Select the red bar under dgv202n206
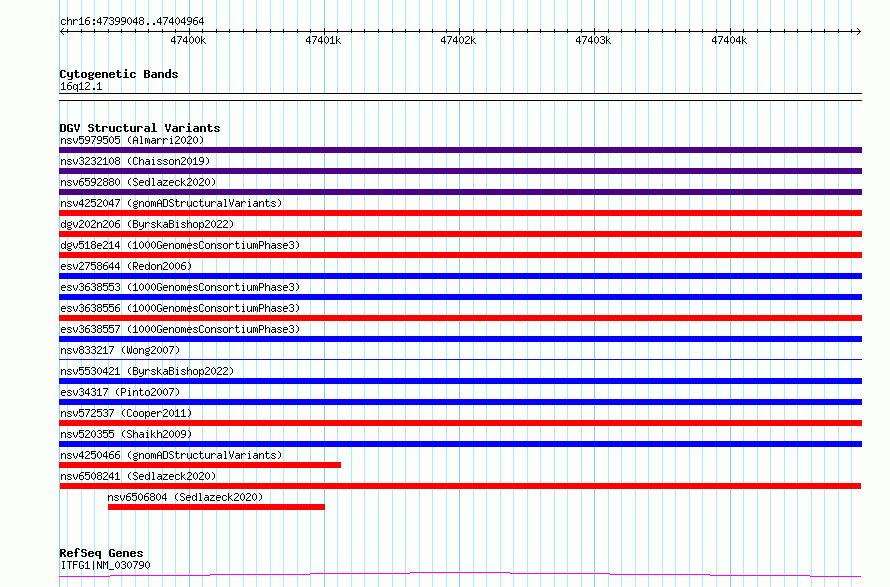 (x=460, y=234)
